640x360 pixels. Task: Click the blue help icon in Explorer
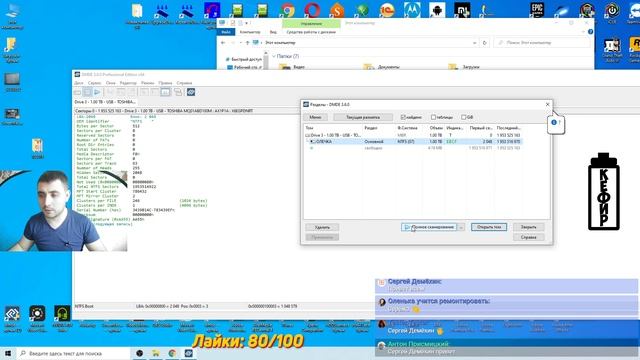click(590, 32)
